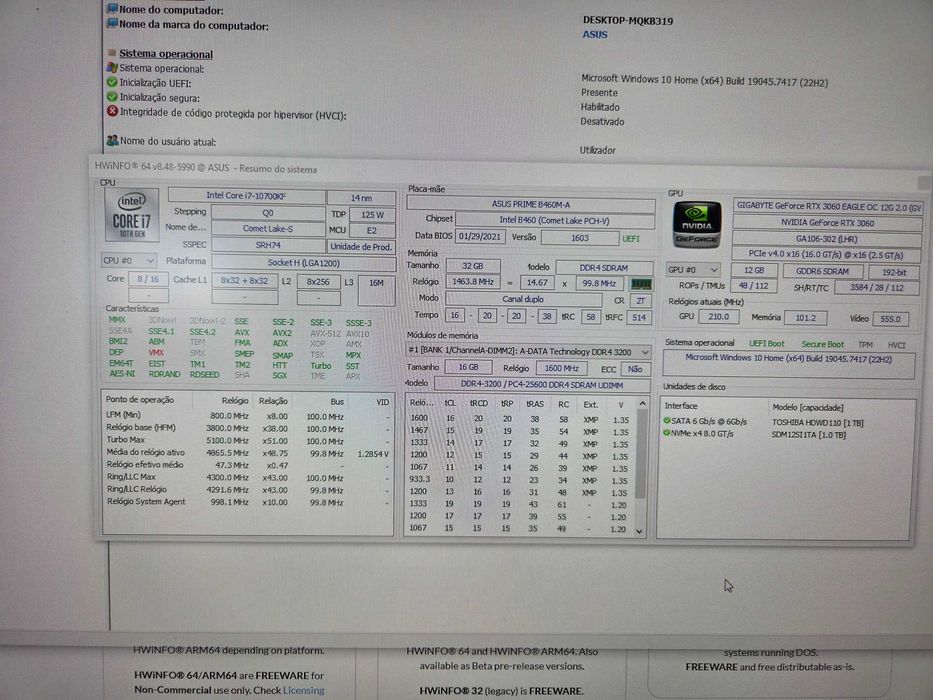This screenshot has width=933, height=700.
Task: Click the 8 / 16 core count field
Action: tap(148, 279)
